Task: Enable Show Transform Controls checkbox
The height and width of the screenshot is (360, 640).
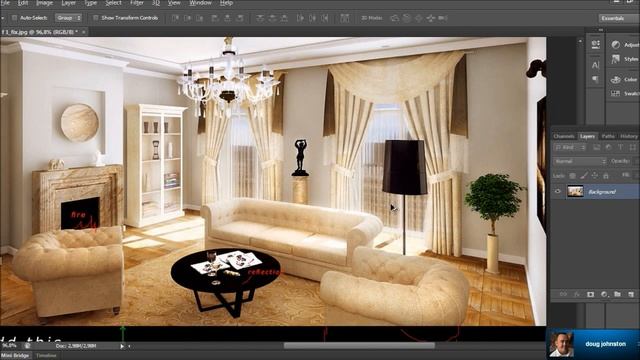Action: click(96, 18)
